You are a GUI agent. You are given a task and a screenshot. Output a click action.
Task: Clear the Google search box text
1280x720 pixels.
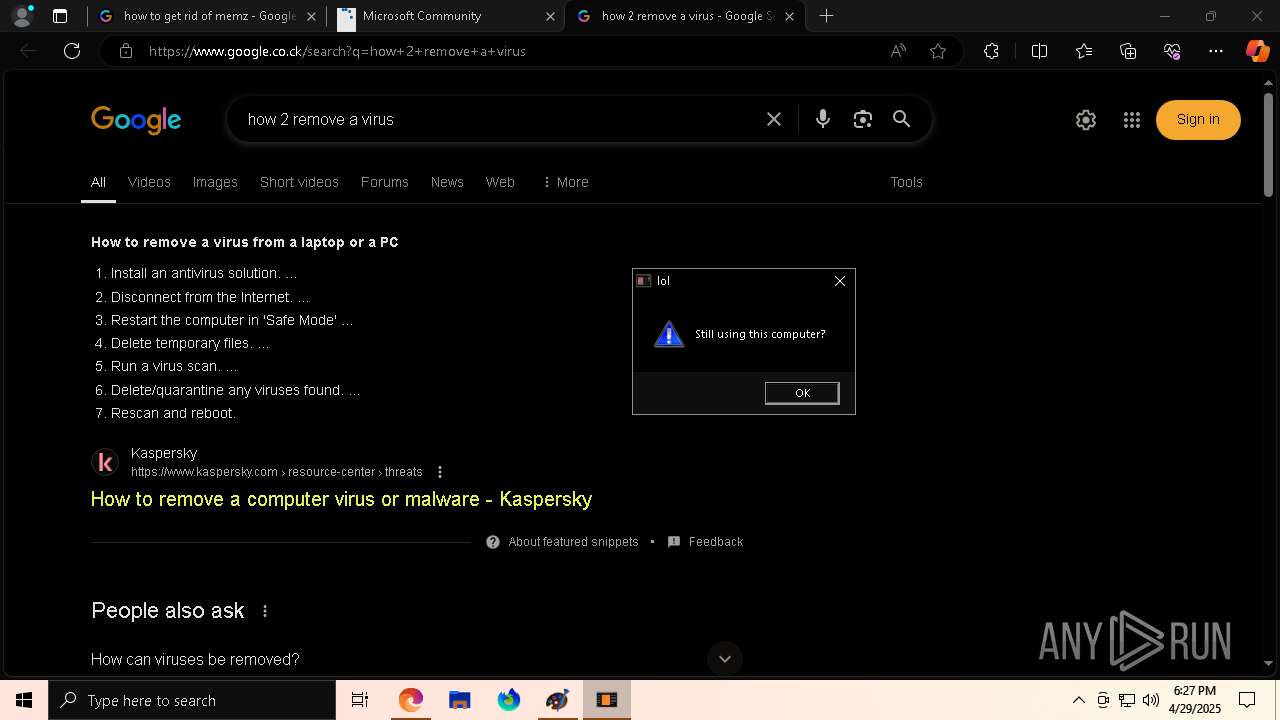[x=774, y=119]
